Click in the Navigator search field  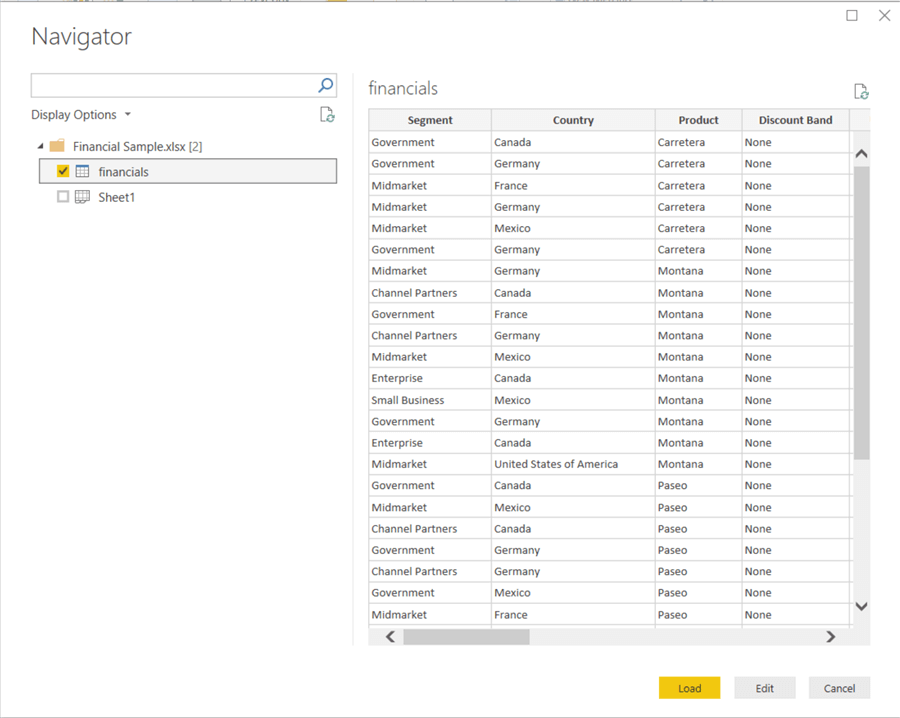click(173, 86)
